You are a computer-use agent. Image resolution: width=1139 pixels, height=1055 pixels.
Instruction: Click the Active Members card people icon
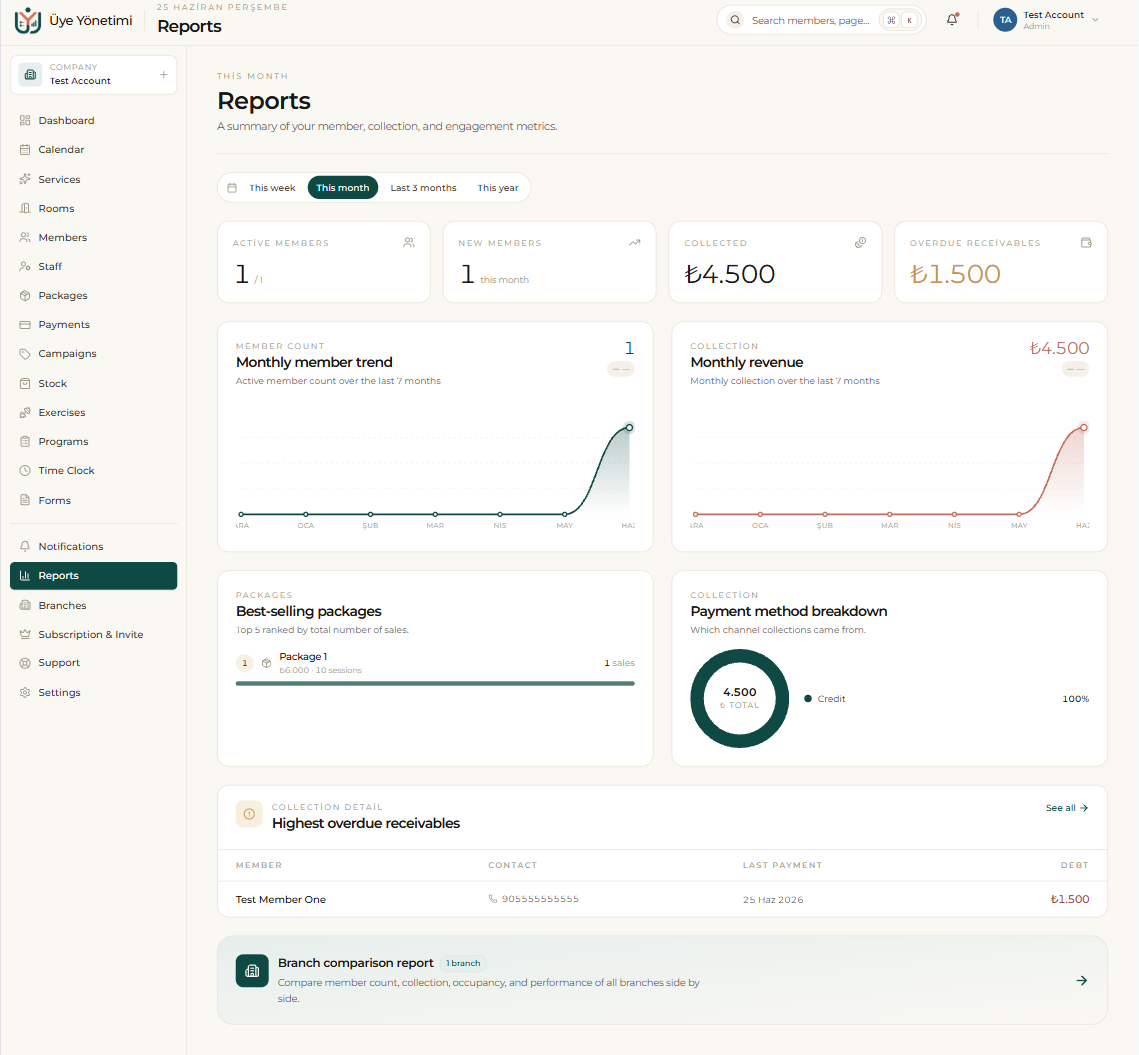tap(409, 243)
